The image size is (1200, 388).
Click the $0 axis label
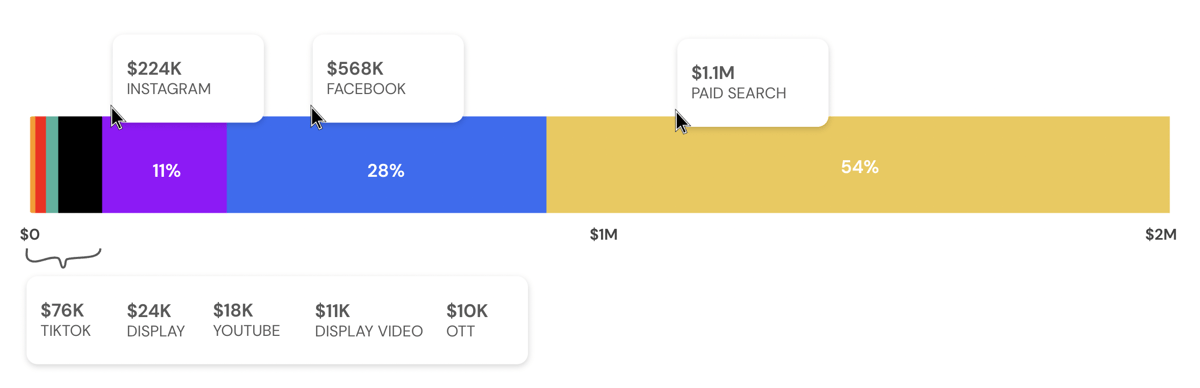(x=30, y=235)
